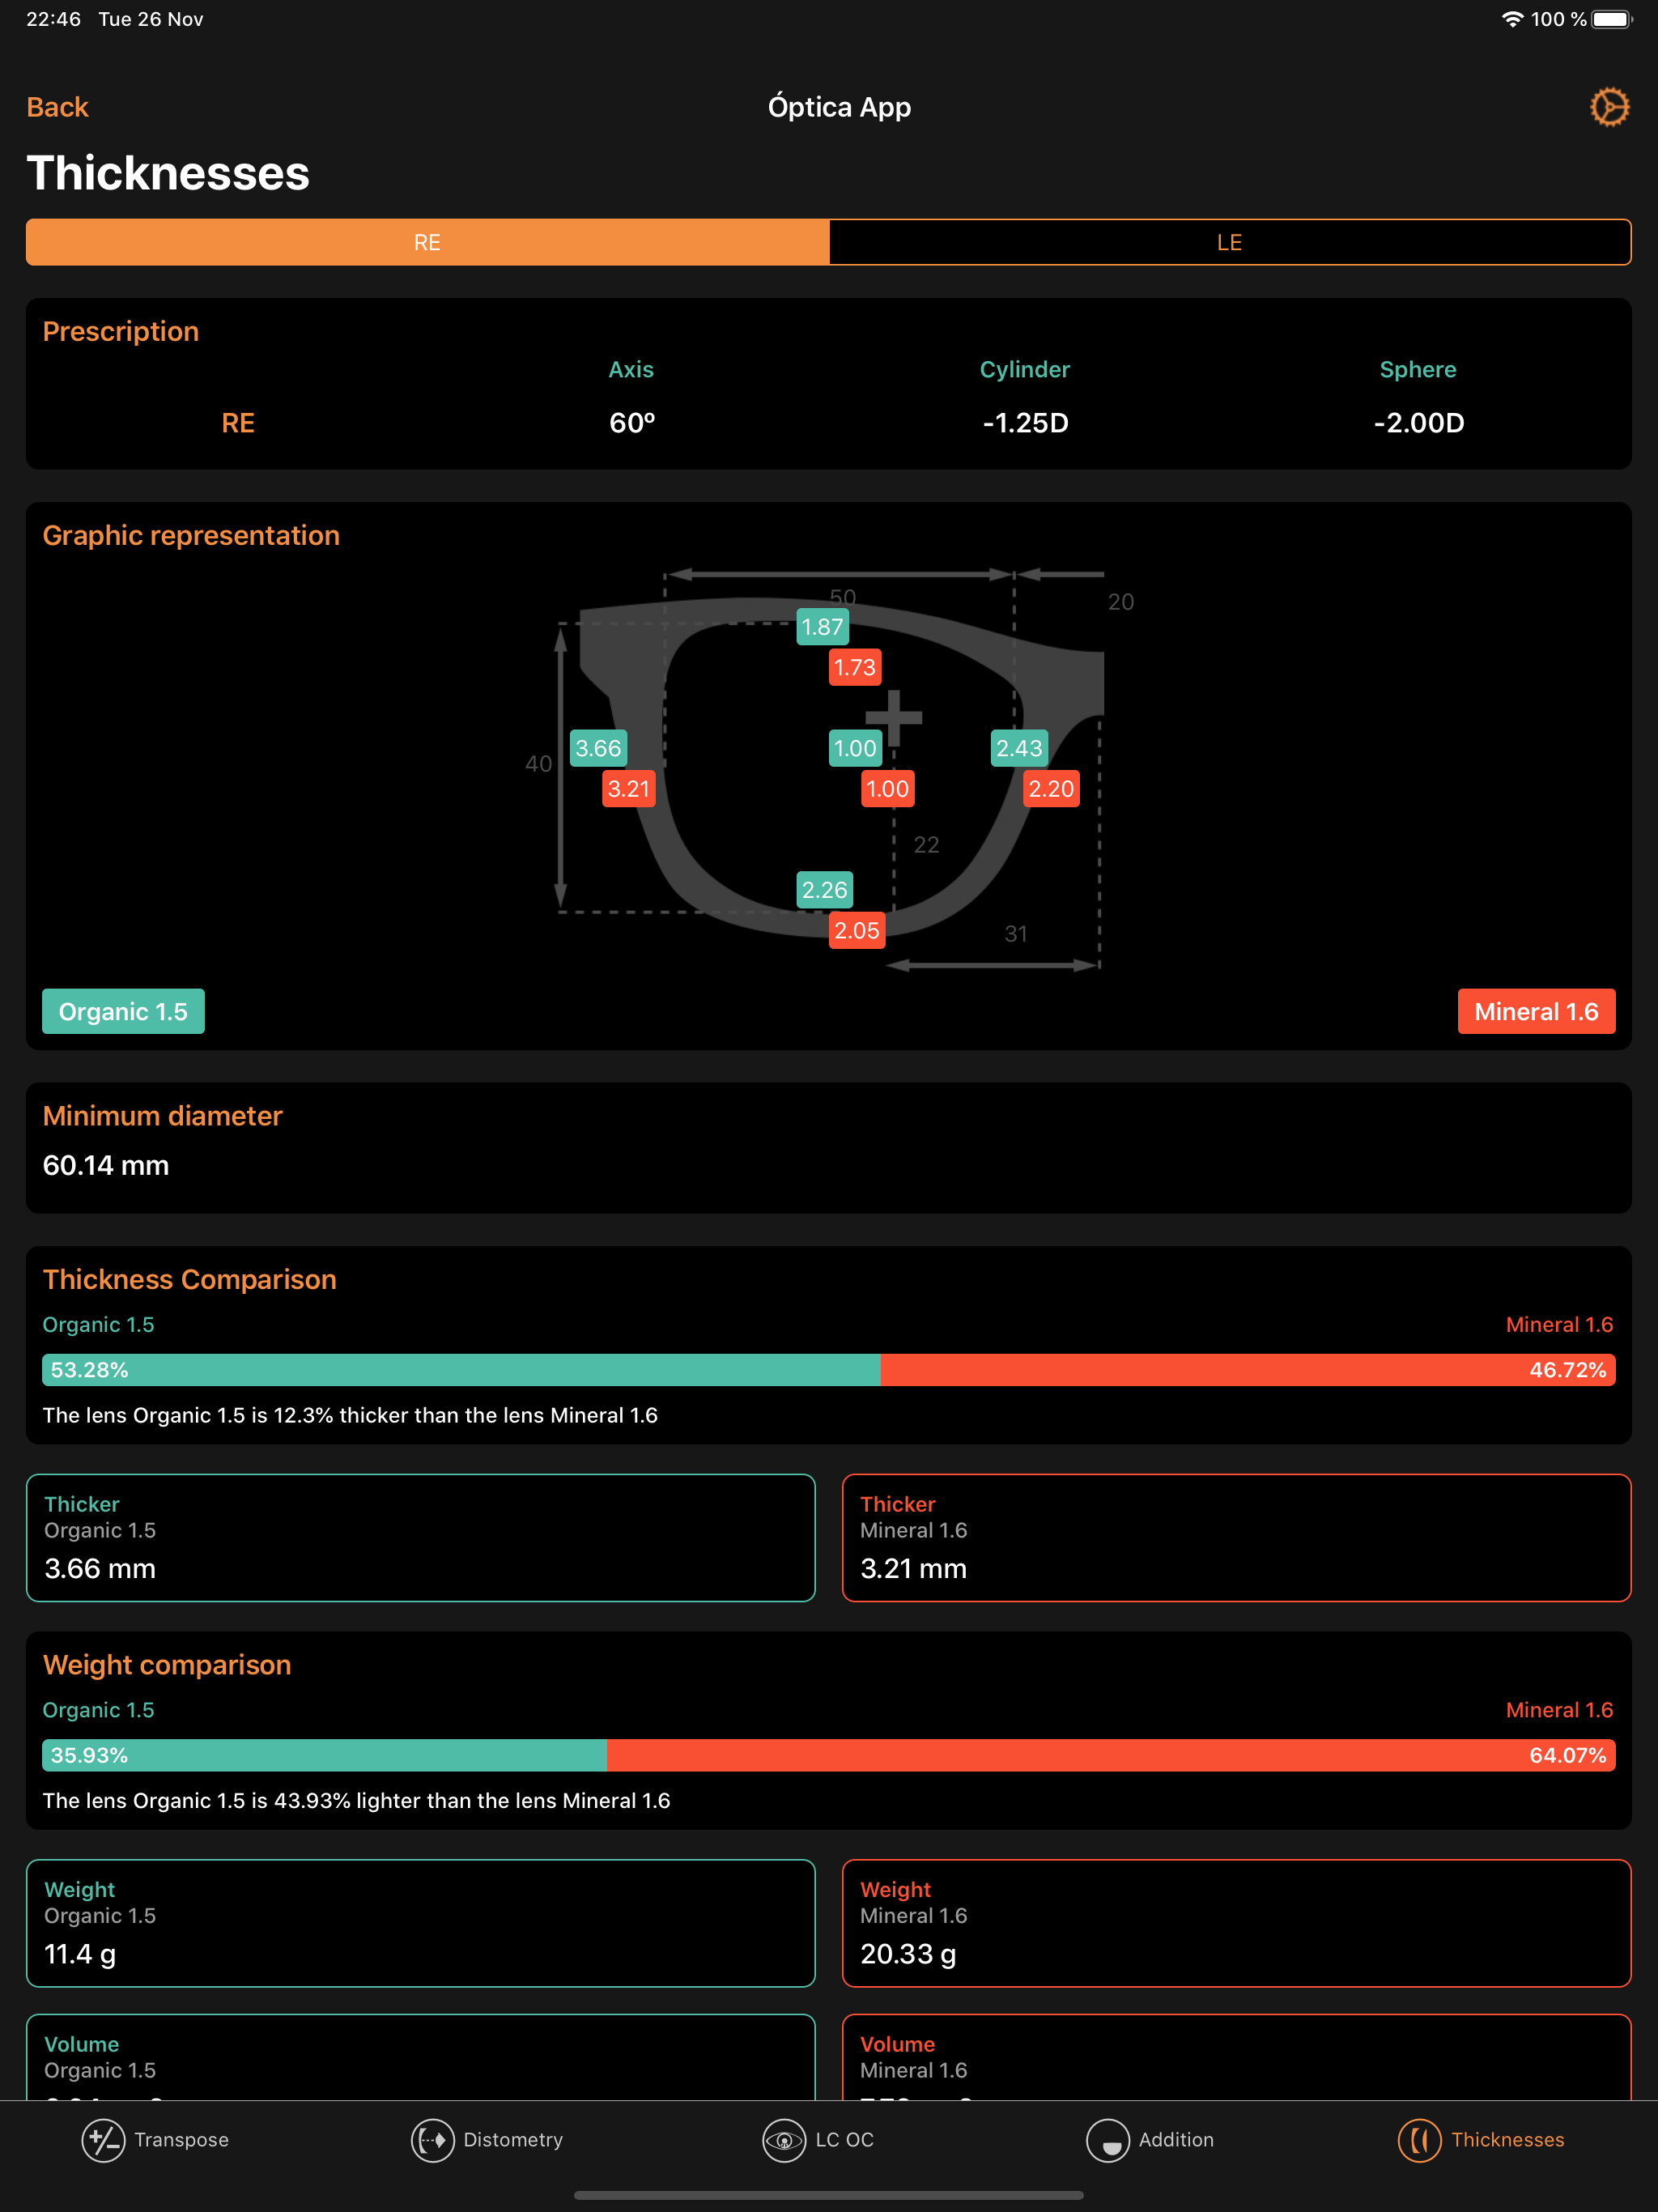Tap the 31 distance dimension label
The image size is (1658, 2212).
click(x=1016, y=934)
